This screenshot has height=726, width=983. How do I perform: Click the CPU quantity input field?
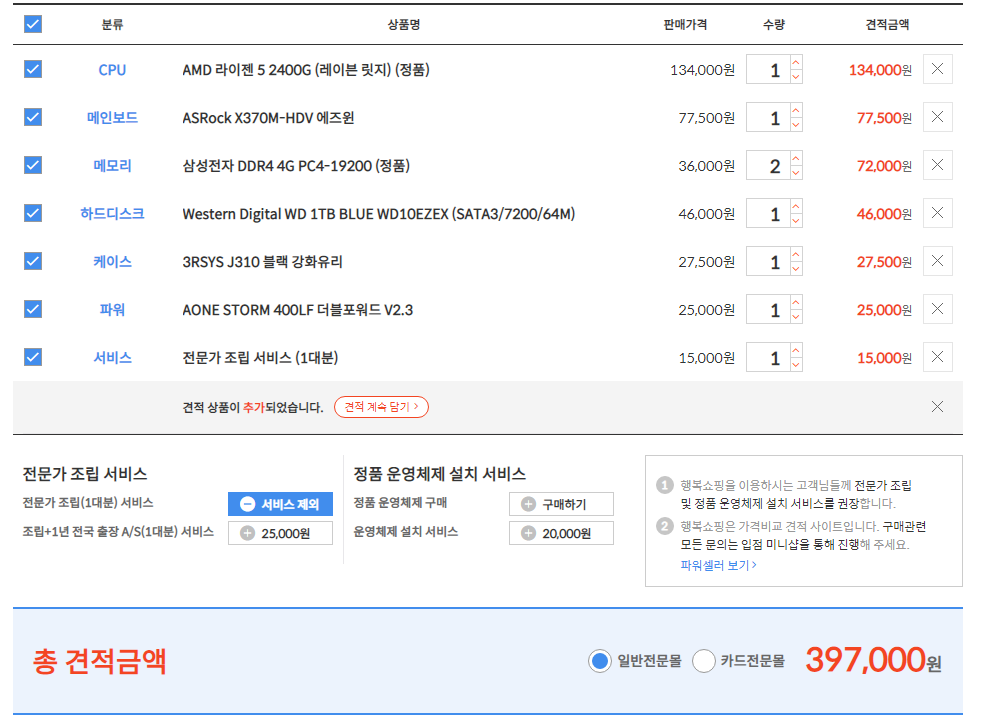(768, 70)
